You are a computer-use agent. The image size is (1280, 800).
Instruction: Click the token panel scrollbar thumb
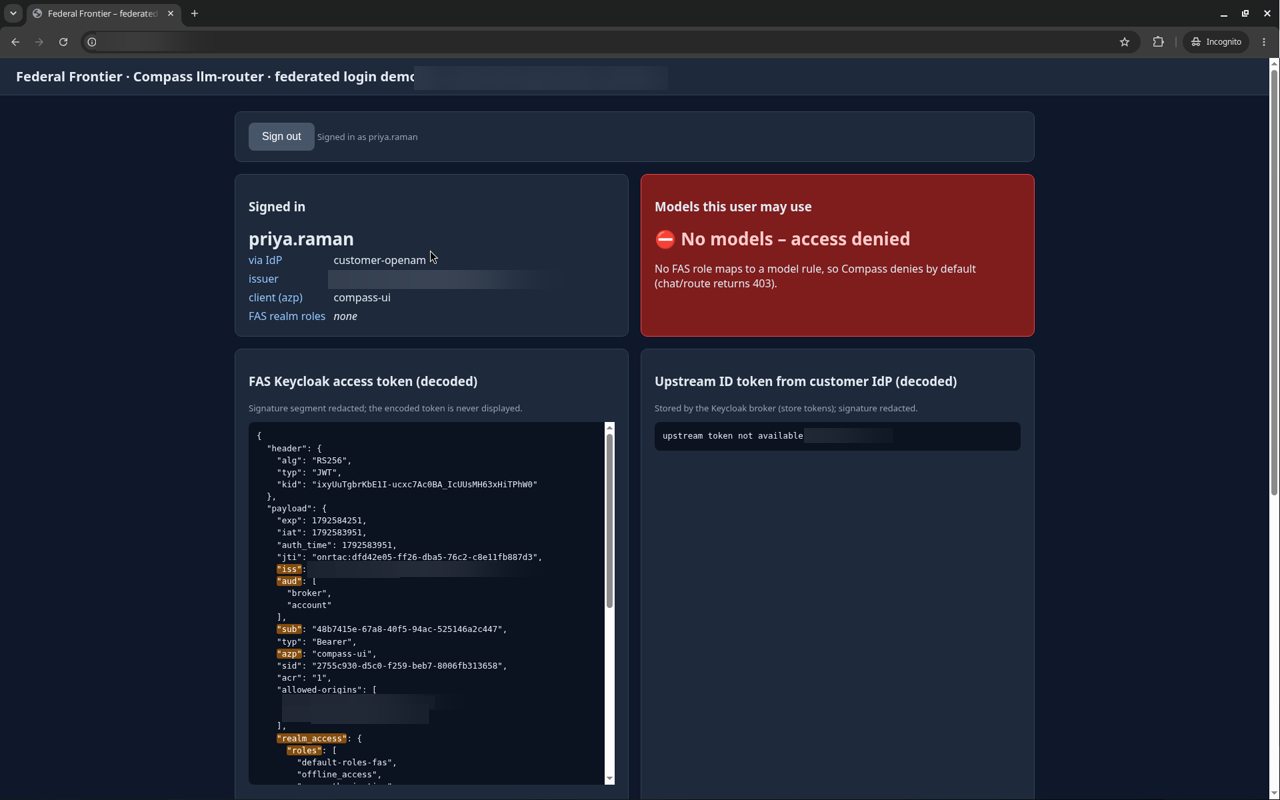[x=609, y=521]
